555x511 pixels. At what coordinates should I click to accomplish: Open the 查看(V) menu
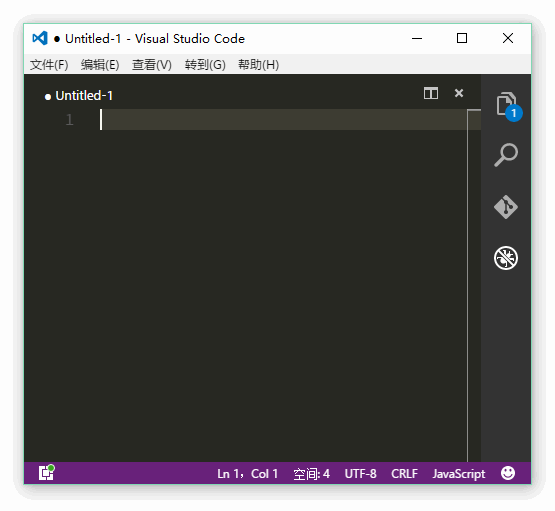coord(151,65)
